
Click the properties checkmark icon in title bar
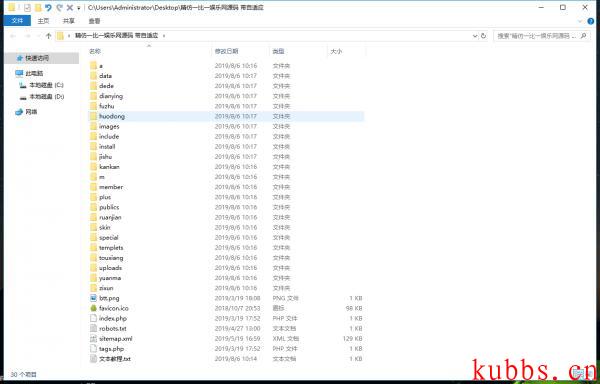pyautogui.click(x=27, y=7)
